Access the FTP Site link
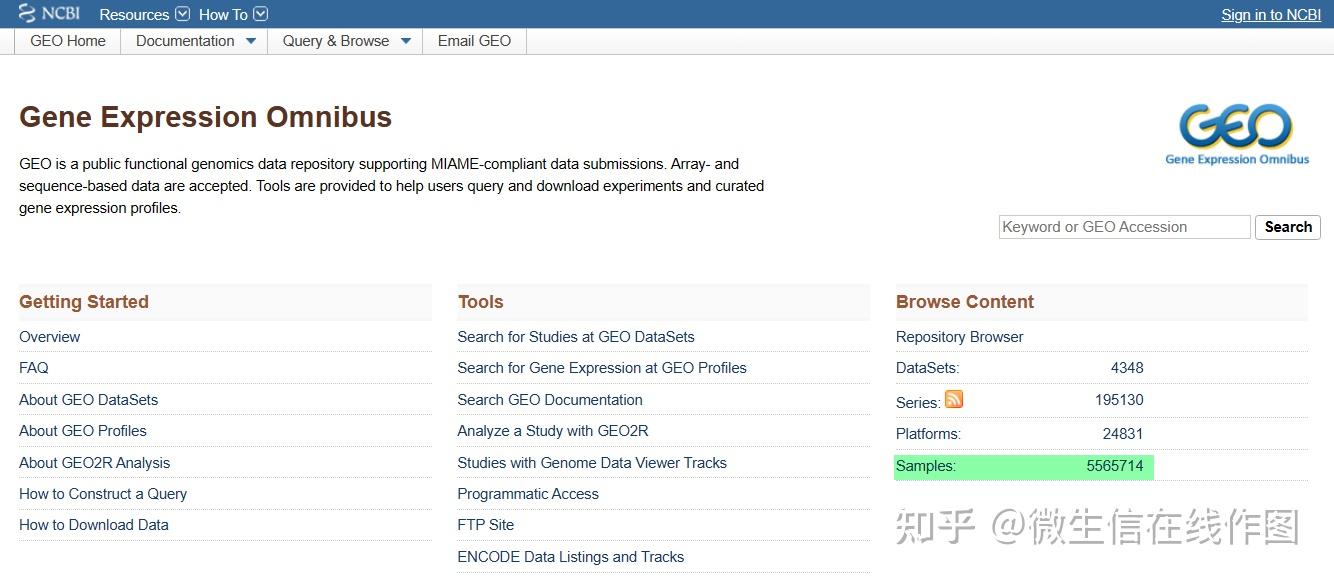 (x=485, y=524)
